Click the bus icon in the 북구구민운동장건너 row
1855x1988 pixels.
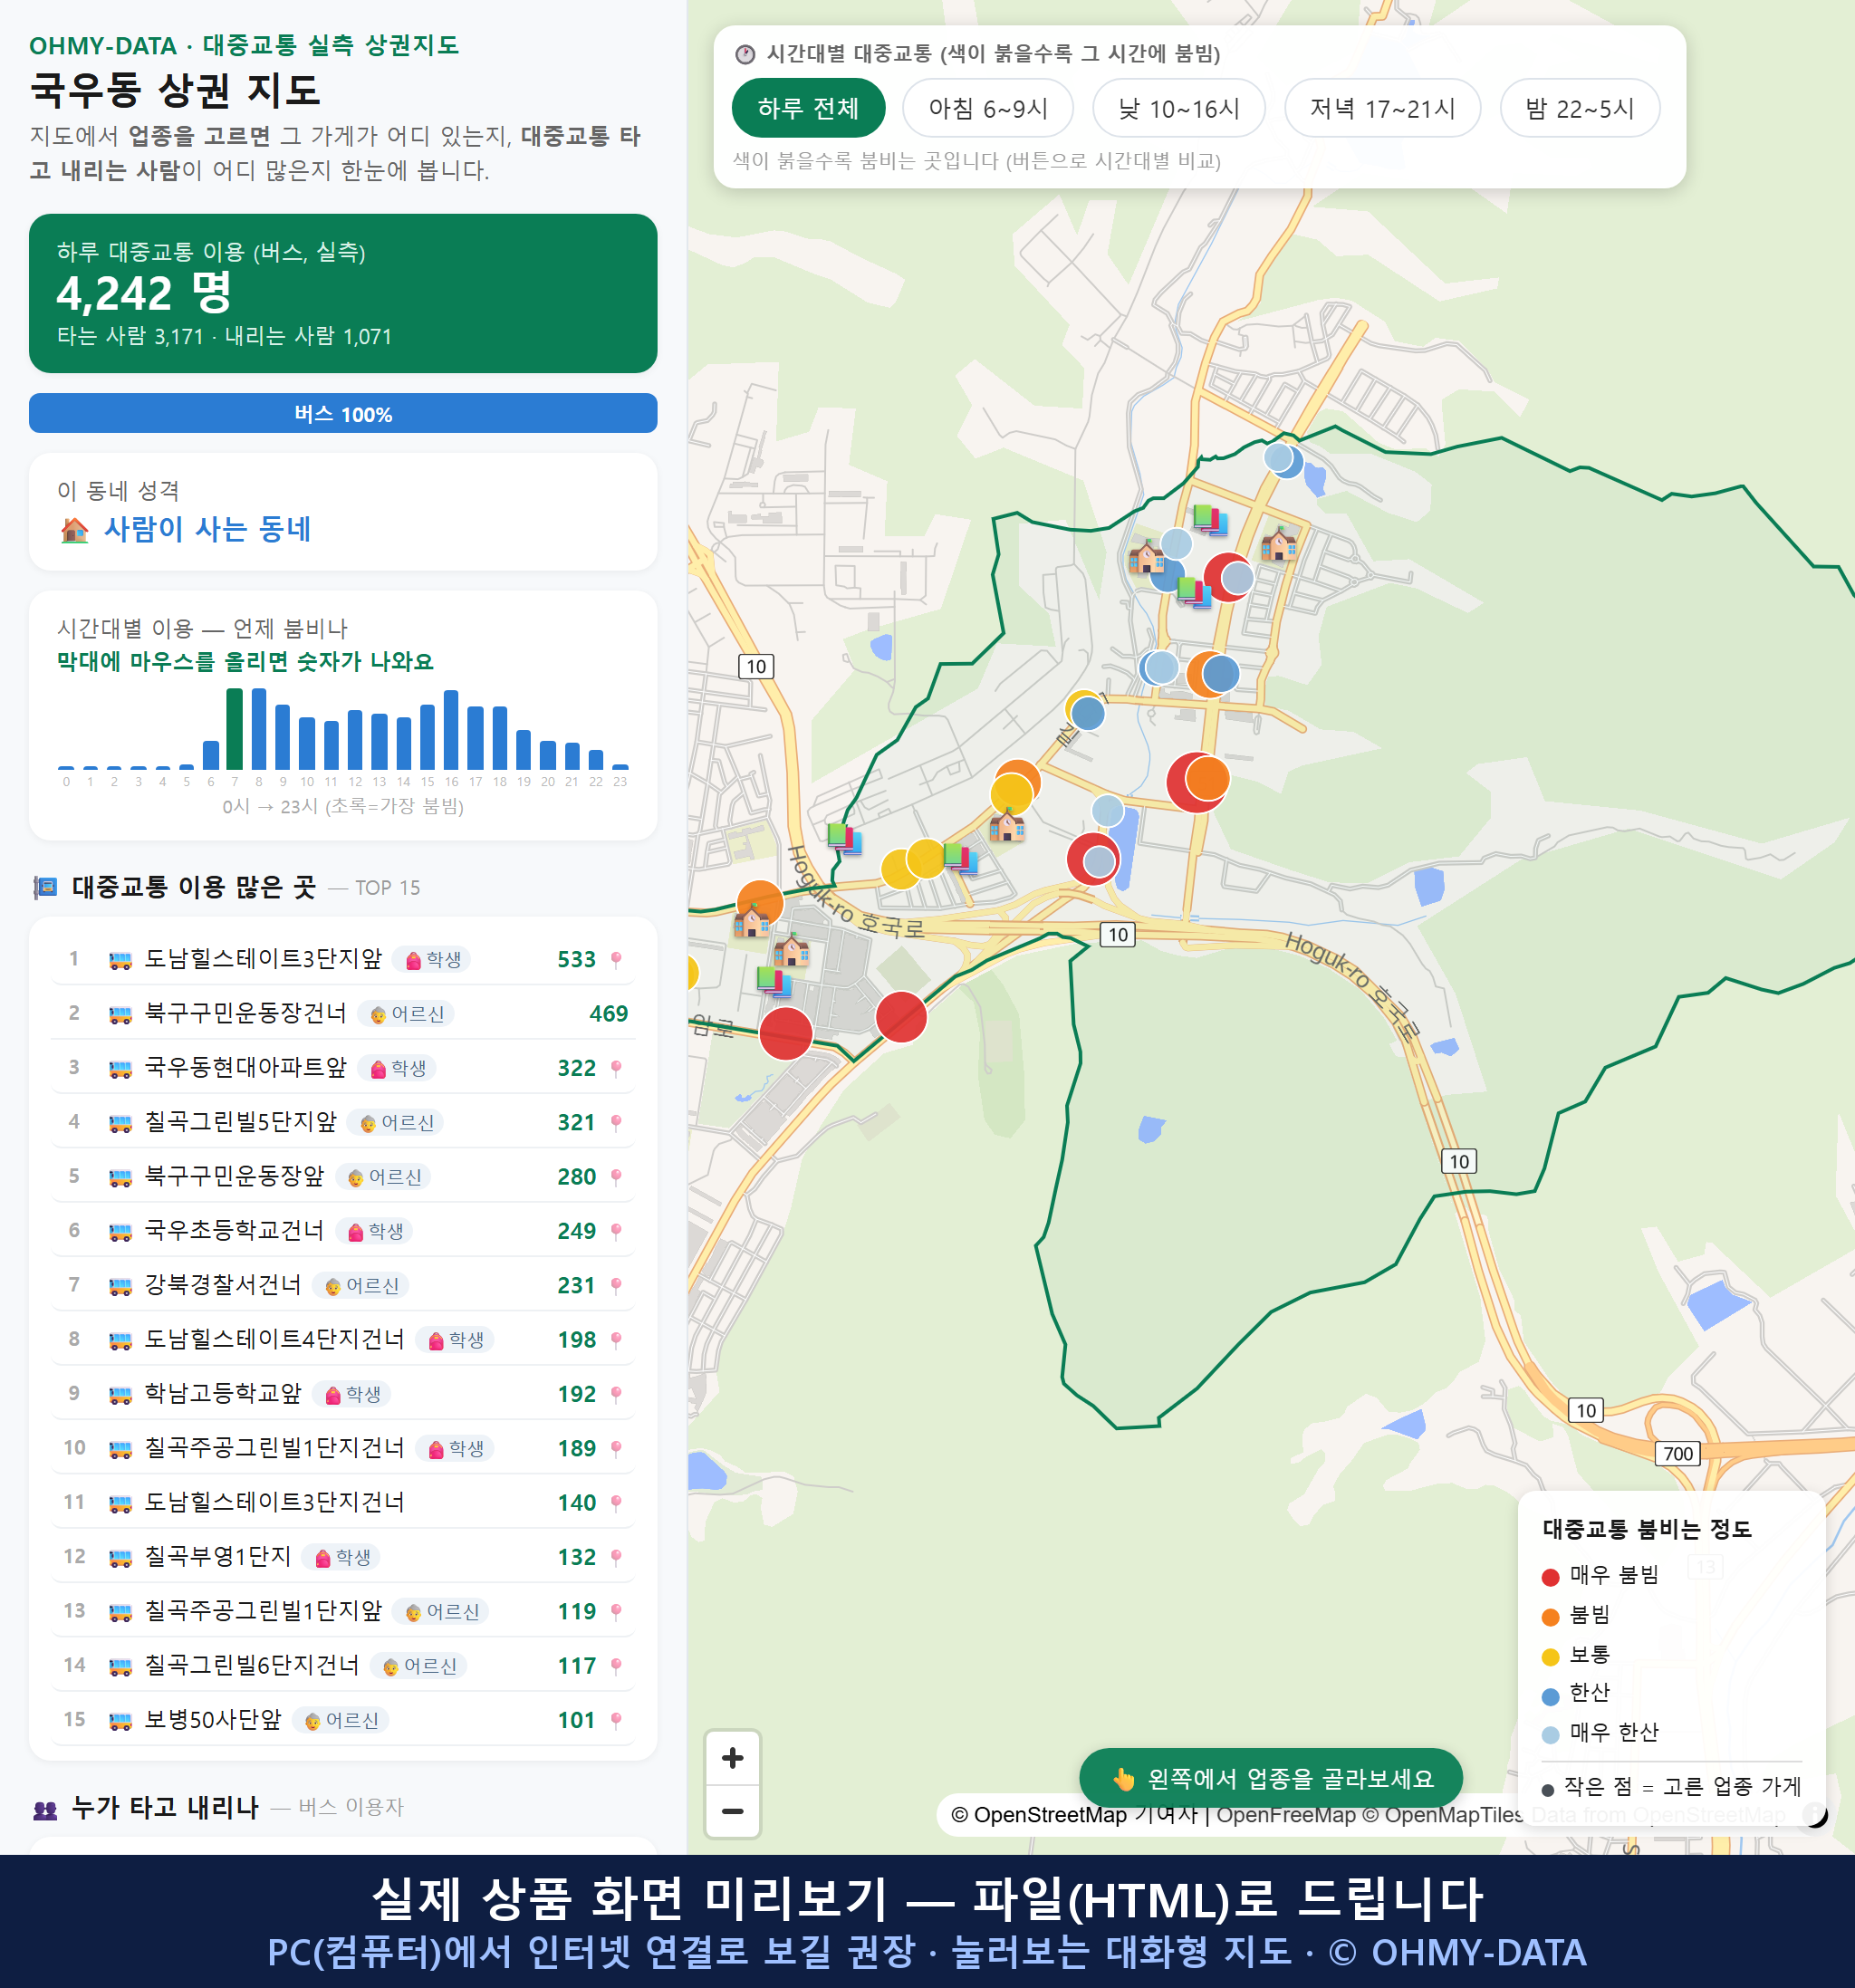[x=120, y=1015]
